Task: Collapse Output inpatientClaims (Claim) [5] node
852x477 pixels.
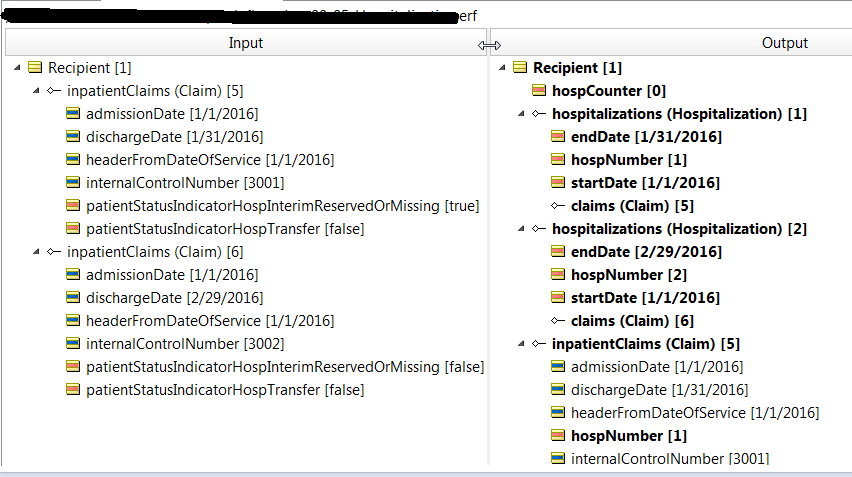Action: point(522,343)
